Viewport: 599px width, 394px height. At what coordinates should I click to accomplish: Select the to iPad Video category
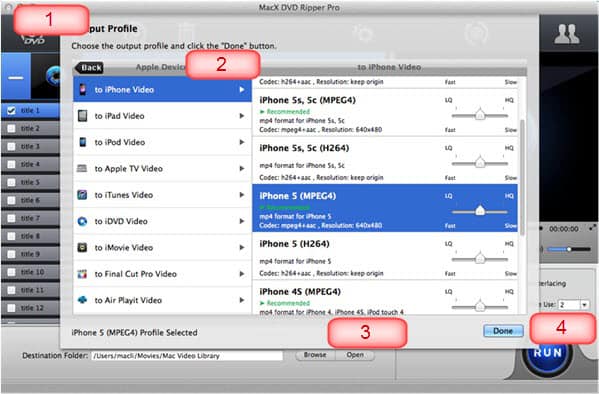coord(162,116)
